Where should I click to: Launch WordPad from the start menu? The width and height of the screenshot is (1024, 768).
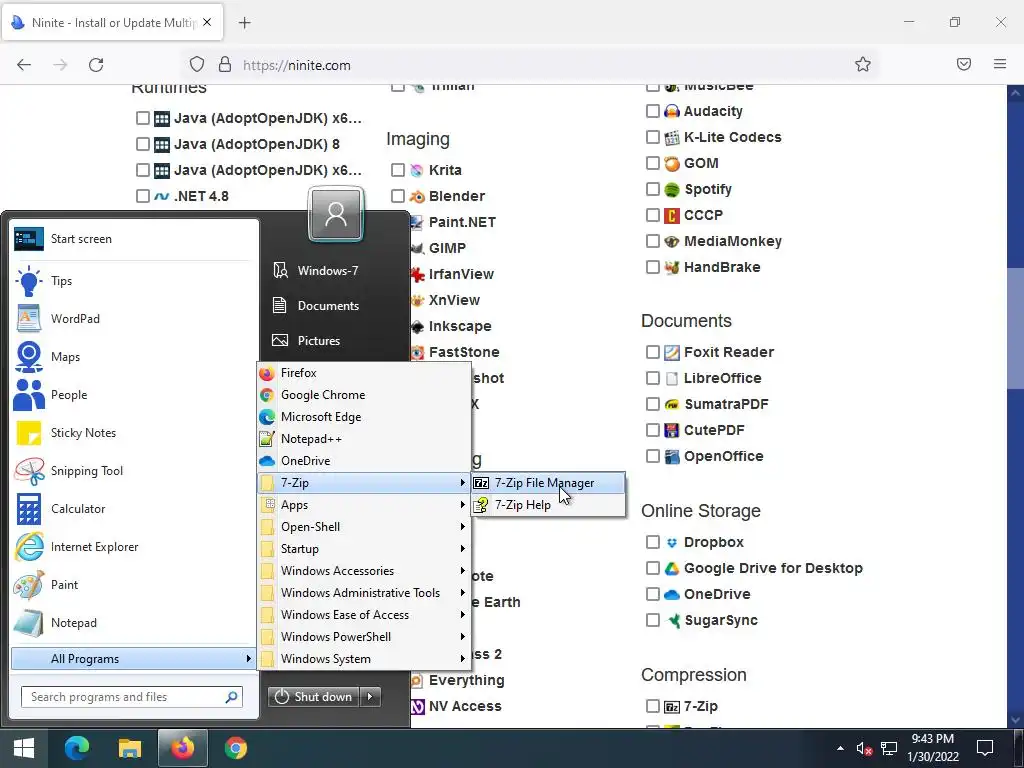point(133,319)
